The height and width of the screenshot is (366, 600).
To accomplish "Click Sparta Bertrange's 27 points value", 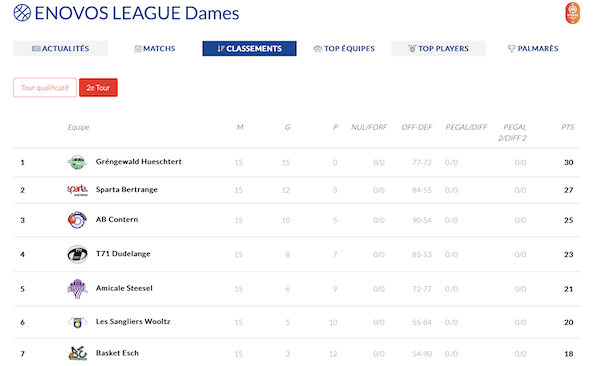I will (x=569, y=190).
